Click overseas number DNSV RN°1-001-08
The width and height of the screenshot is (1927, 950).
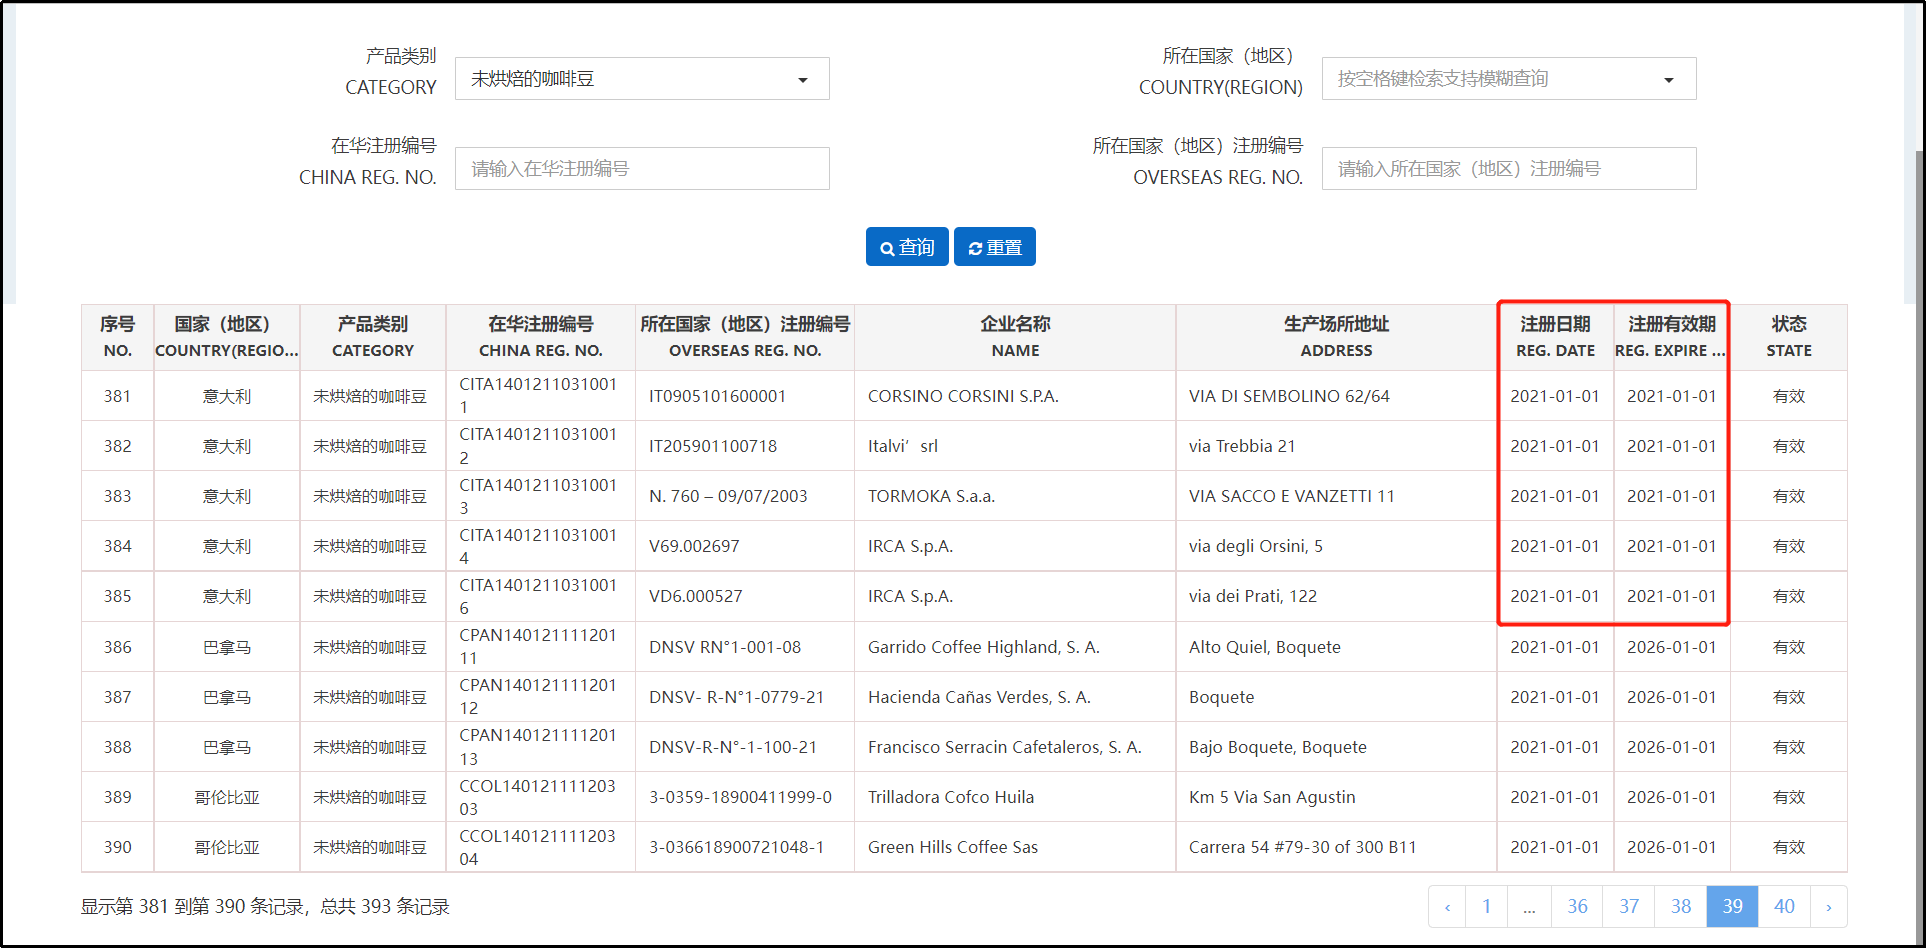coord(725,647)
